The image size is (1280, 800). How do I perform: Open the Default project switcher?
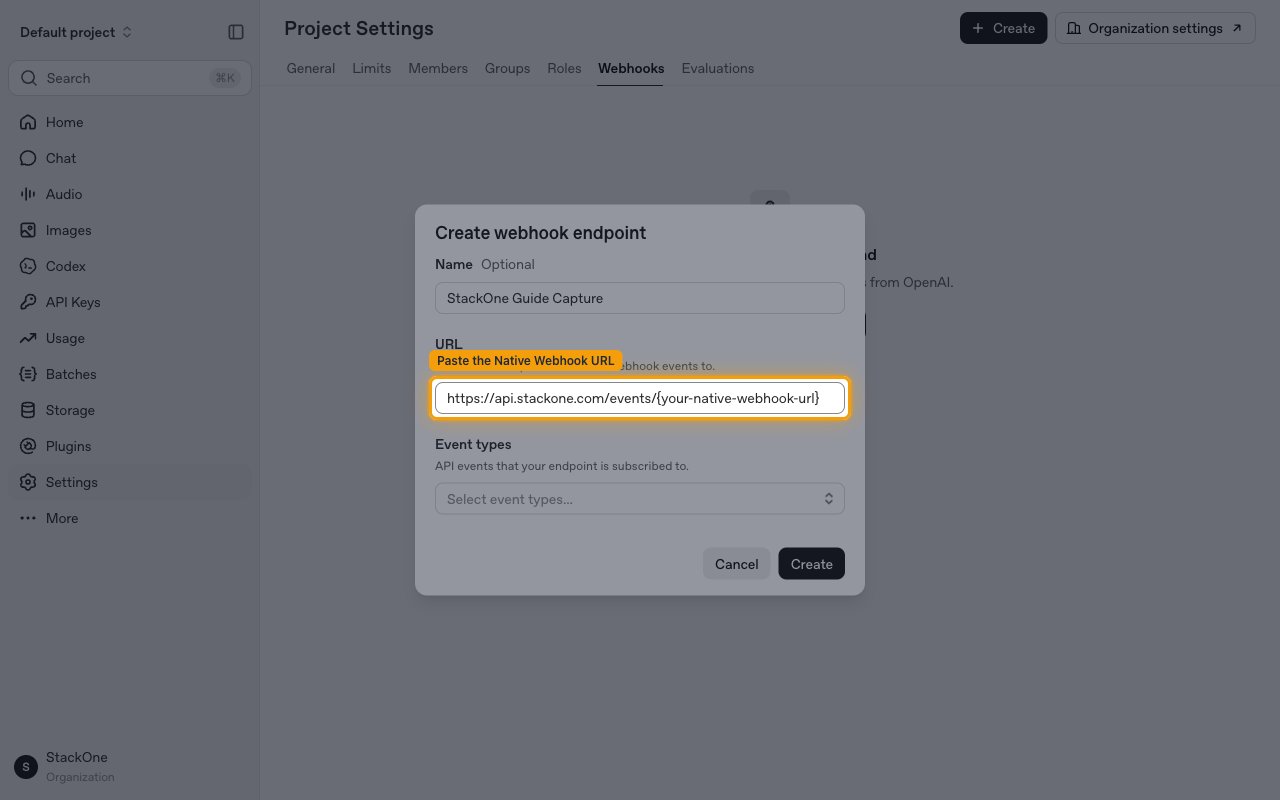(x=76, y=32)
